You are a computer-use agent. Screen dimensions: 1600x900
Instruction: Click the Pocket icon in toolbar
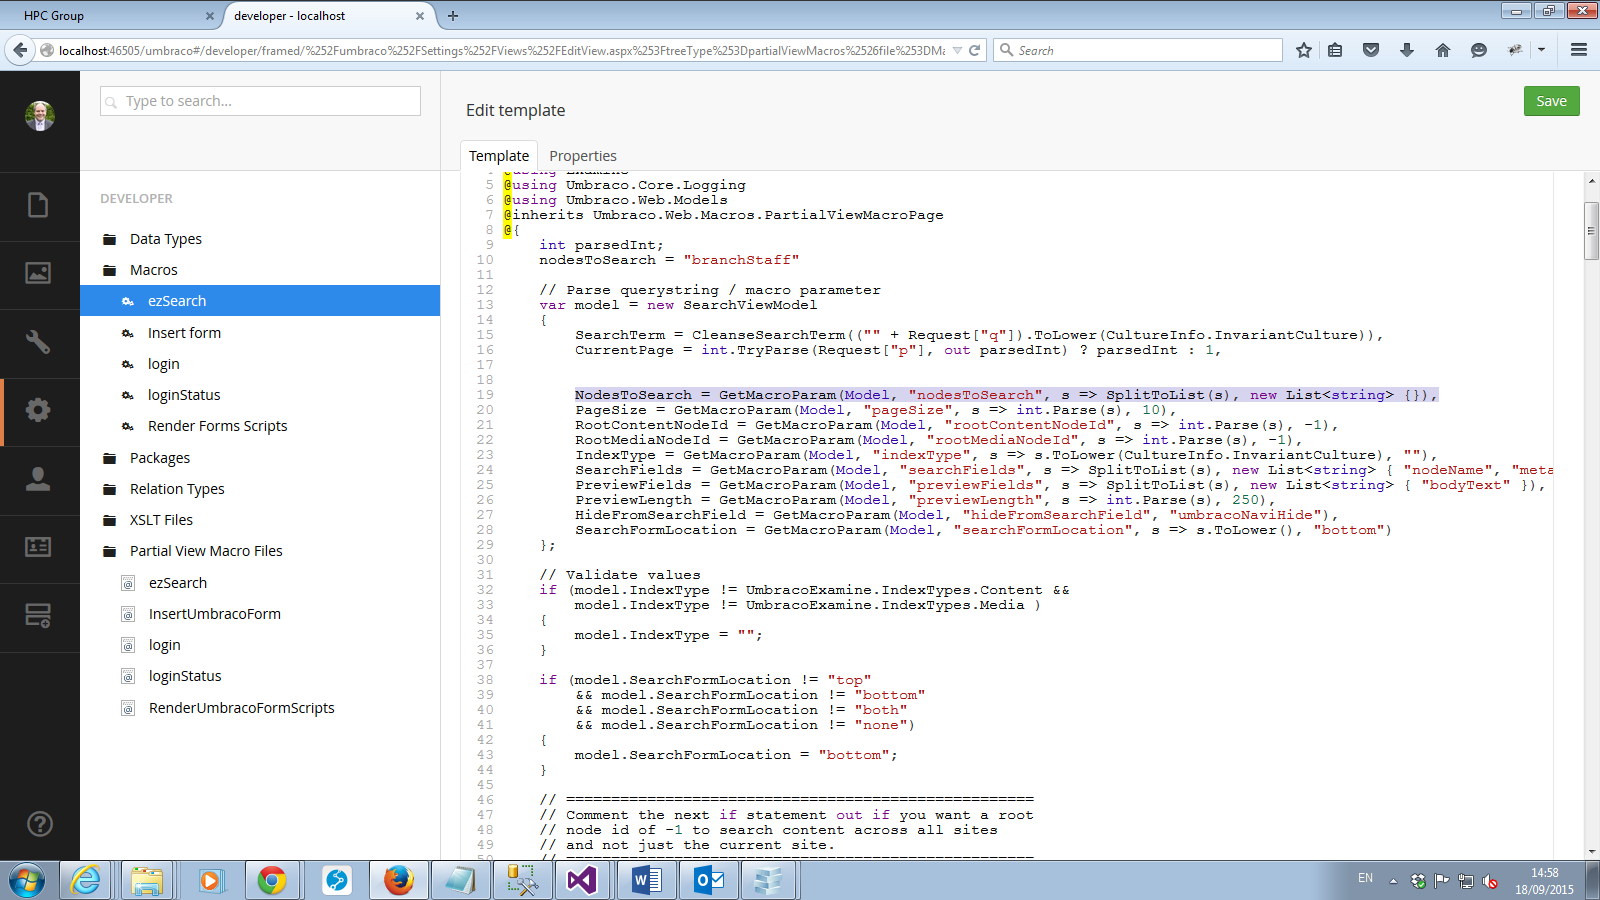click(x=1371, y=50)
